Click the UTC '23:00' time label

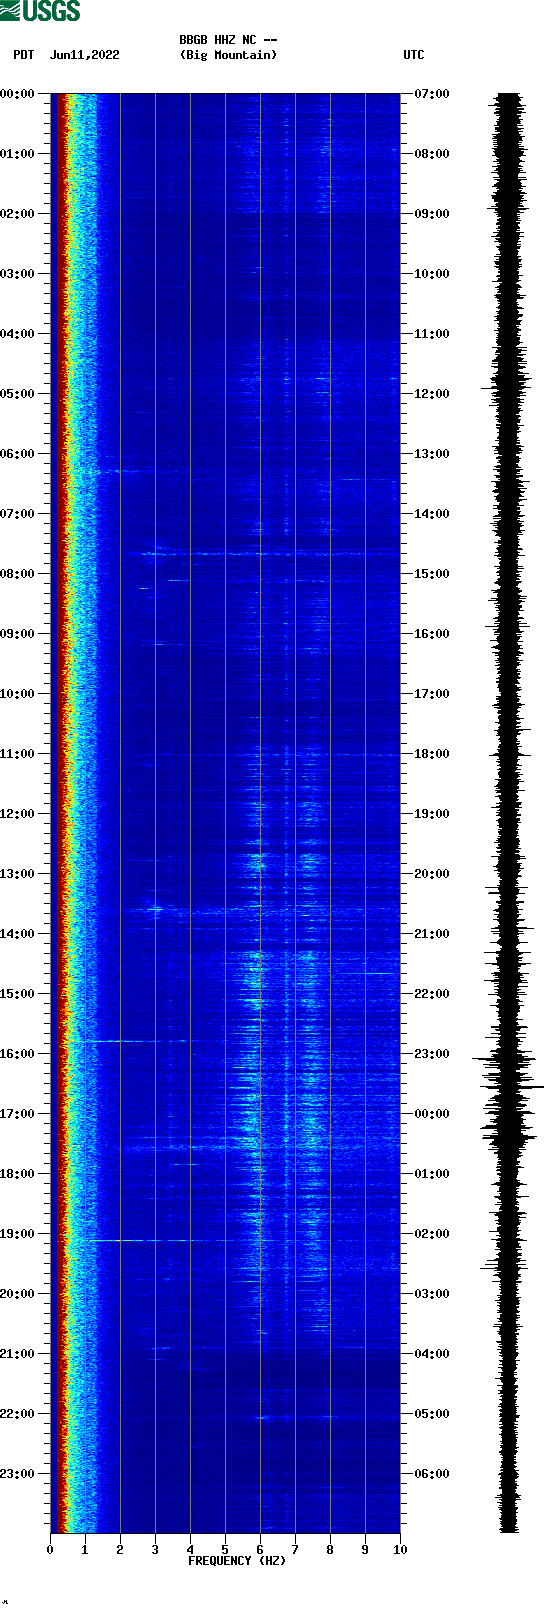click(432, 1054)
